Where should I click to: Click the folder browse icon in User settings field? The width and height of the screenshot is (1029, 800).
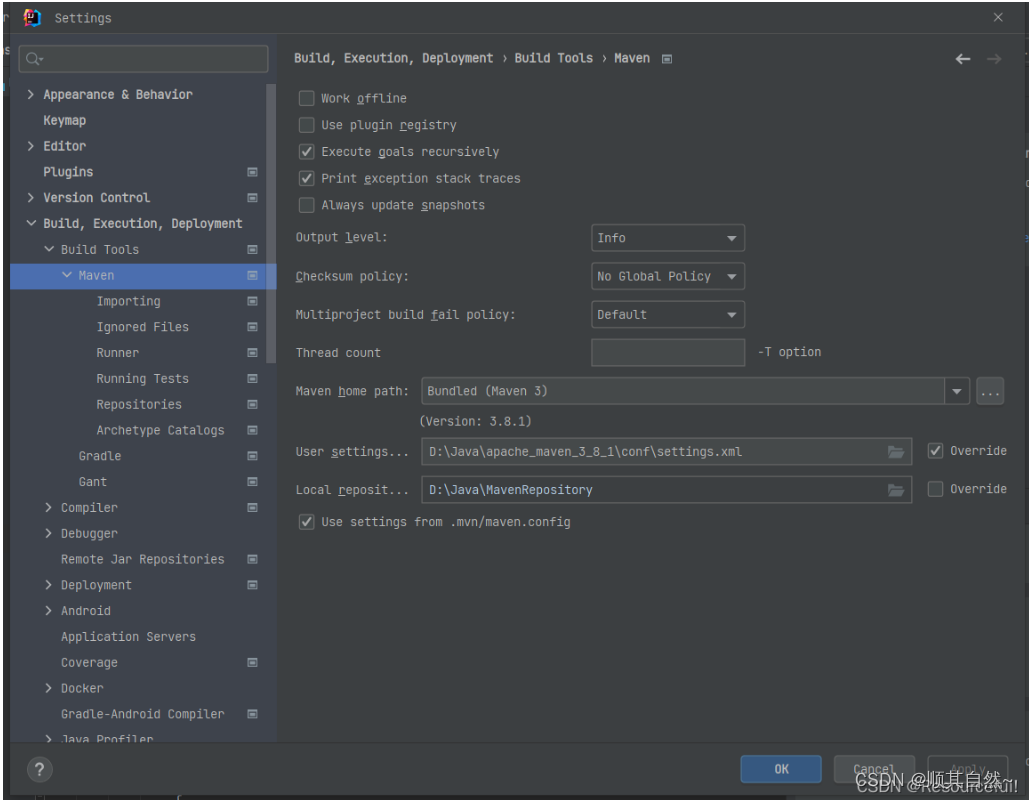click(896, 452)
